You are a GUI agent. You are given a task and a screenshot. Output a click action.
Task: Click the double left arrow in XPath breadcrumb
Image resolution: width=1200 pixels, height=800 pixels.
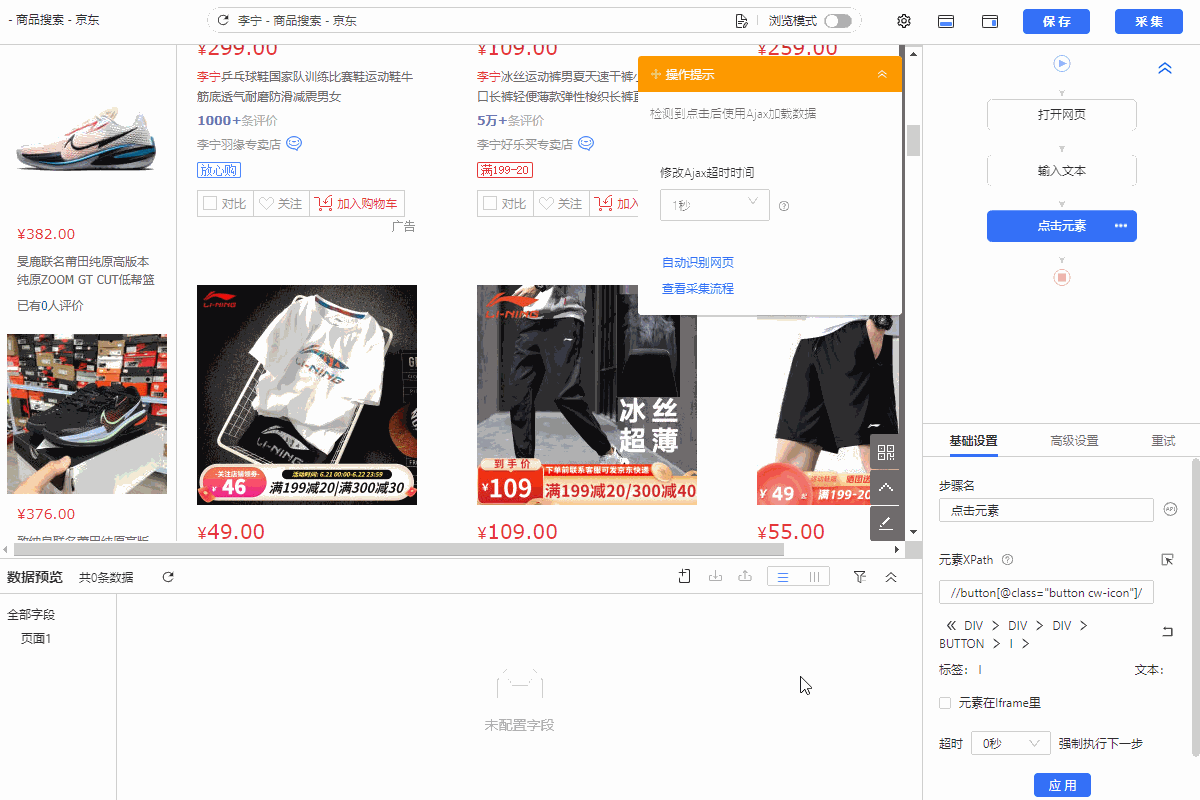pos(951,626)
